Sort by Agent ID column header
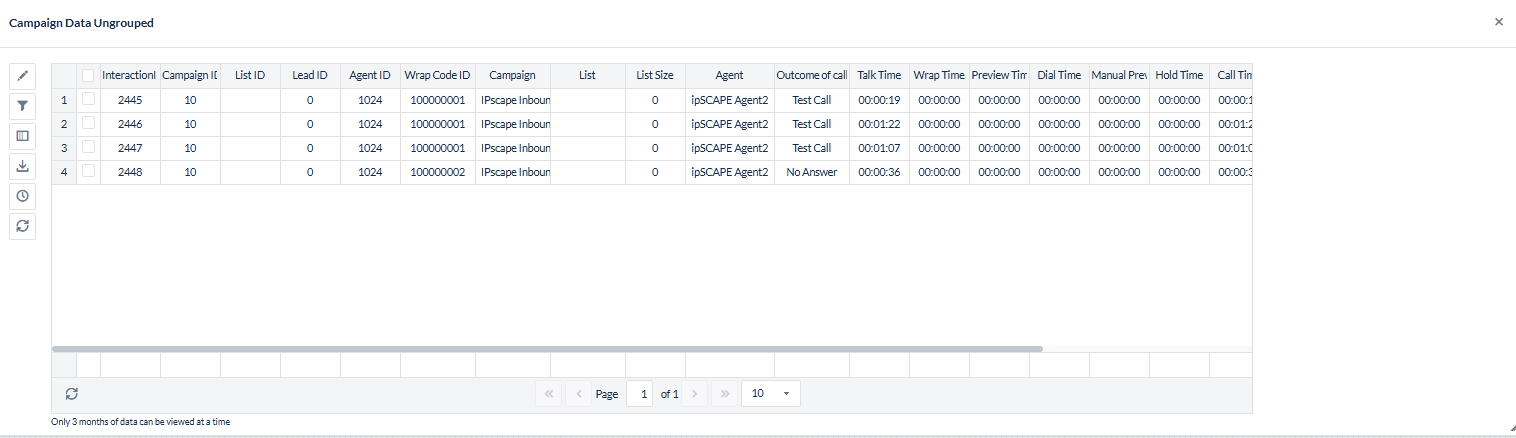 click(370, 75)
